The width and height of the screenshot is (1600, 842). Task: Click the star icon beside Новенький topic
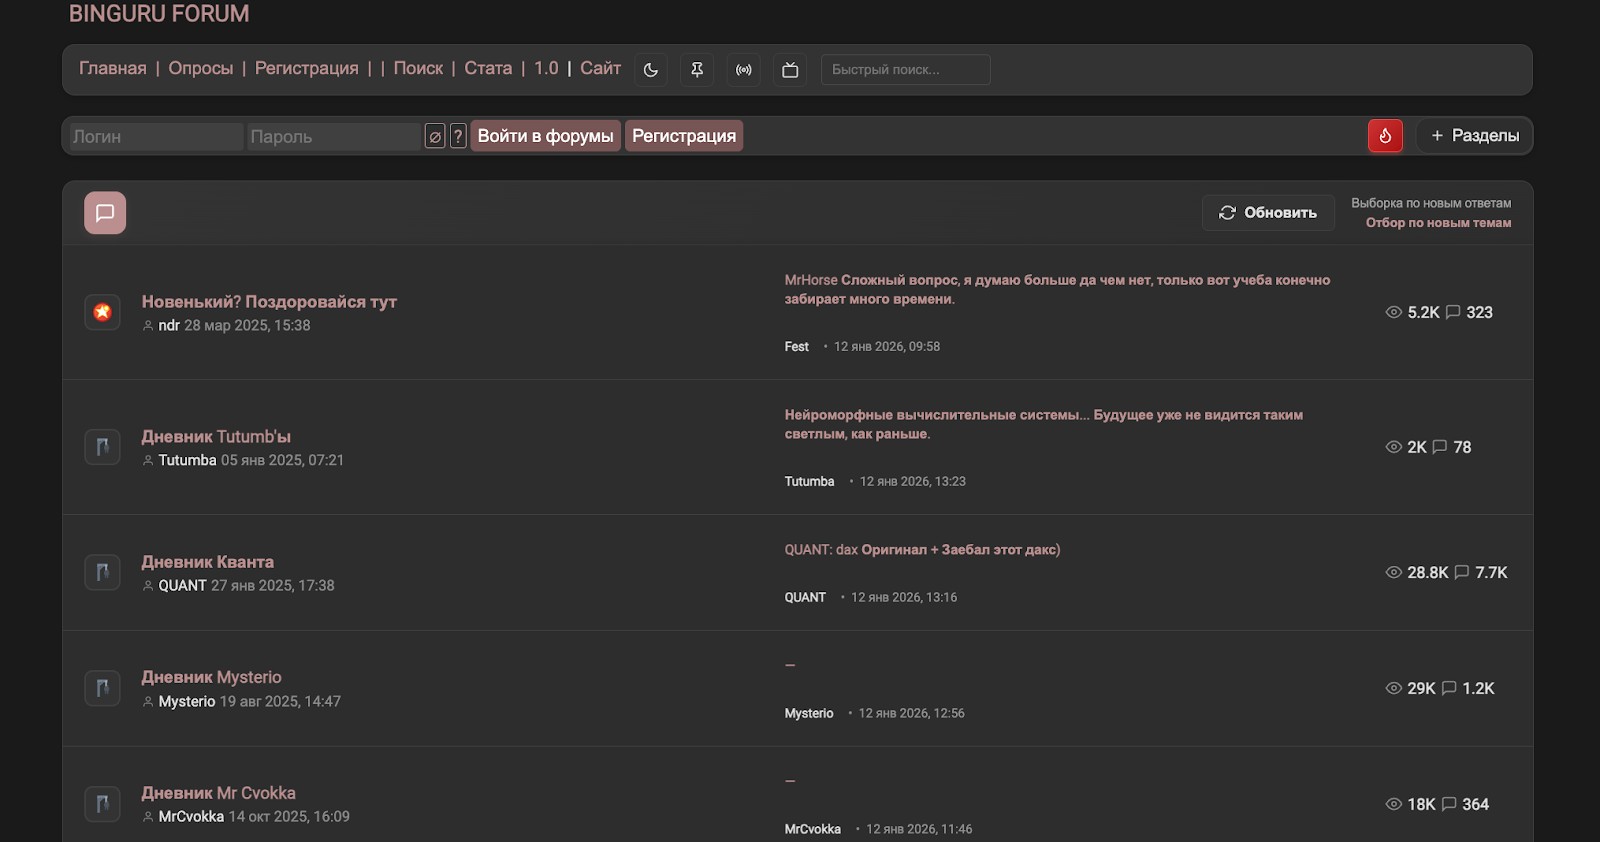tap(102, 312)
